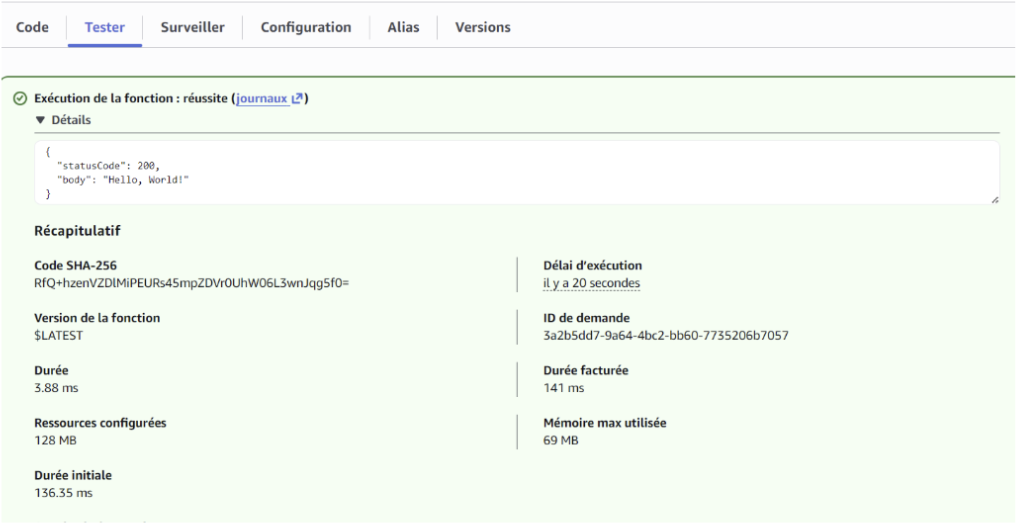Screen dimensions: 1018x532
Task: Click the SHA-256 hash value RfQ+hzen...
Action: pyautogui.click(x=192, y=283)
